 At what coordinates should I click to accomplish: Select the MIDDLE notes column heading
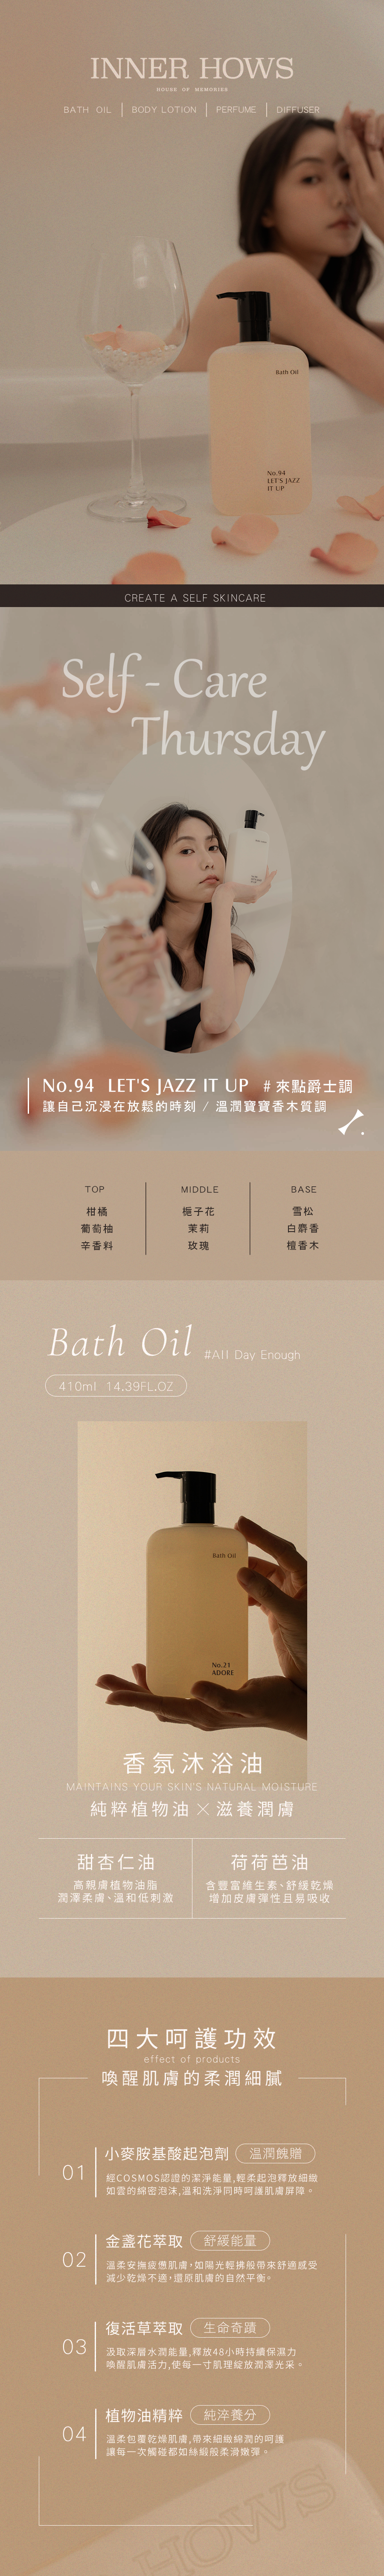(x=199, y=1189)
